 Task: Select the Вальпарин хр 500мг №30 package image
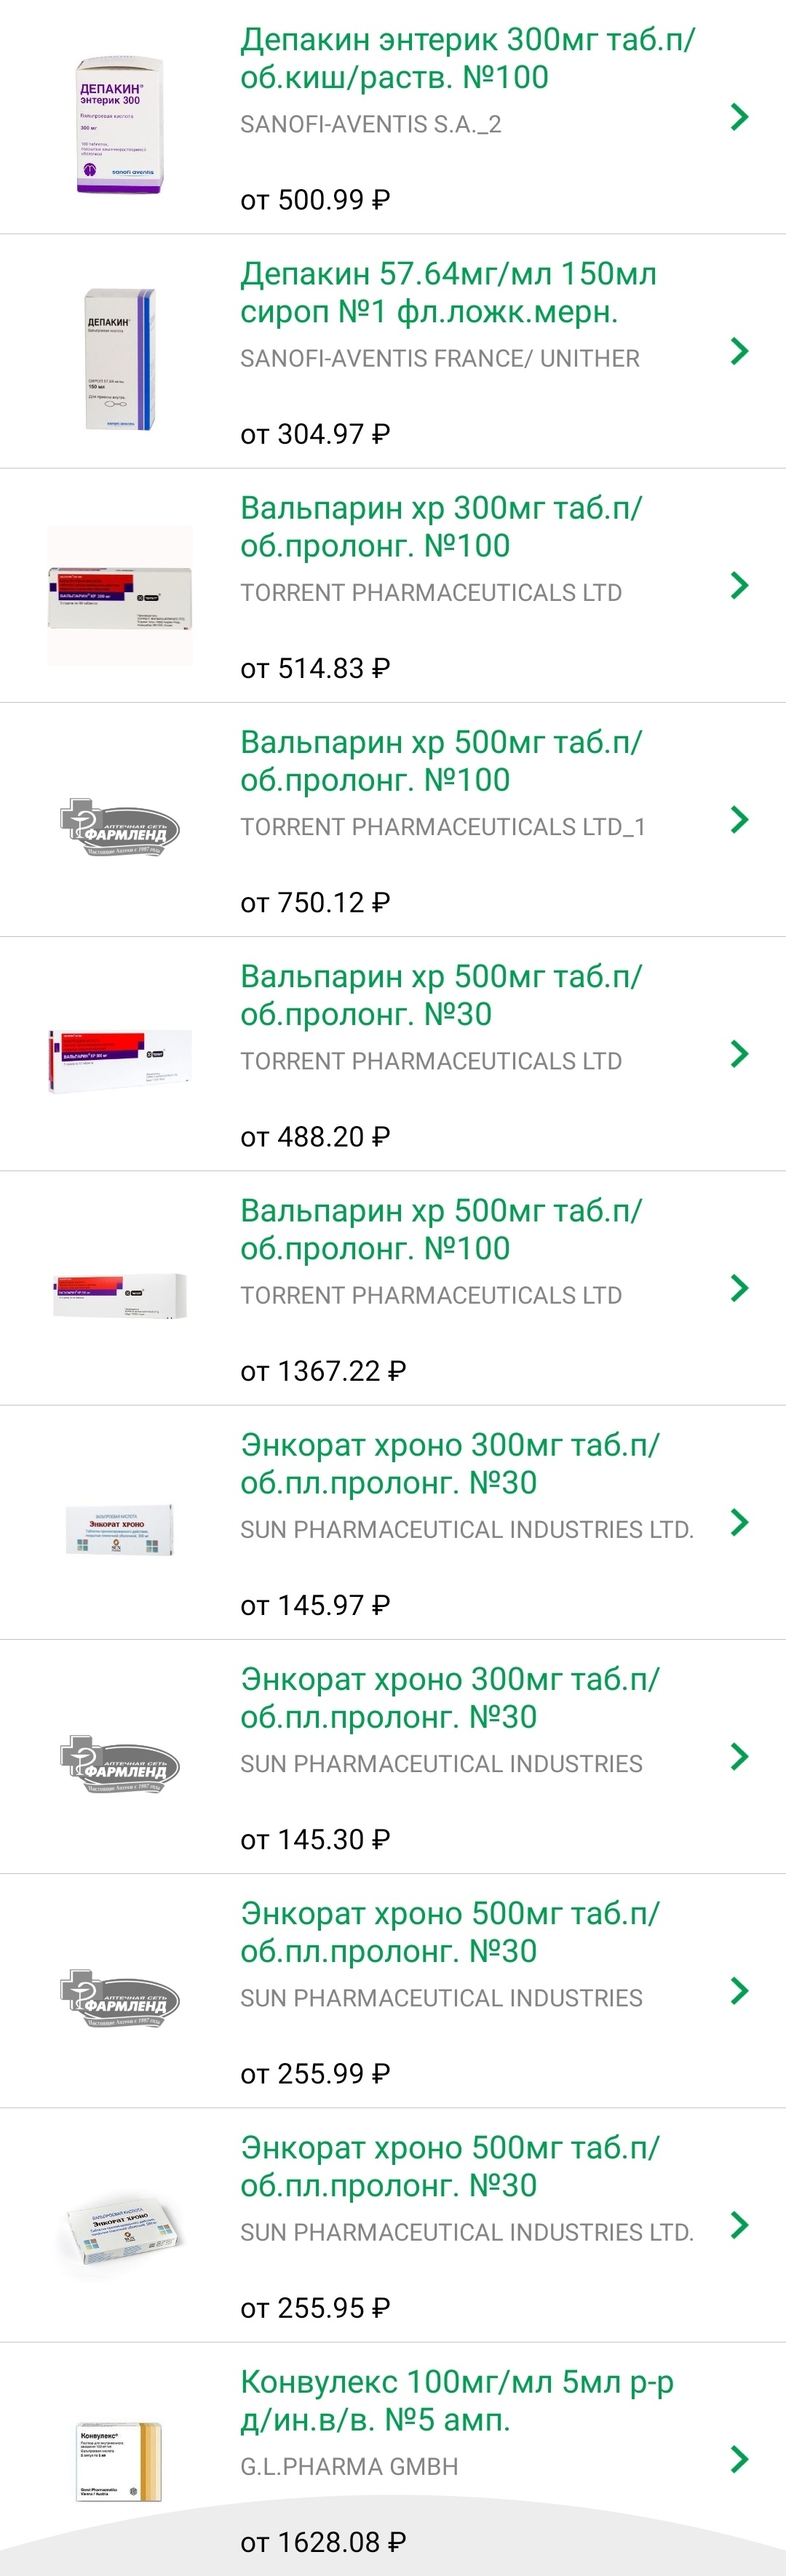pyautogui.click(x=120, y=1060)
